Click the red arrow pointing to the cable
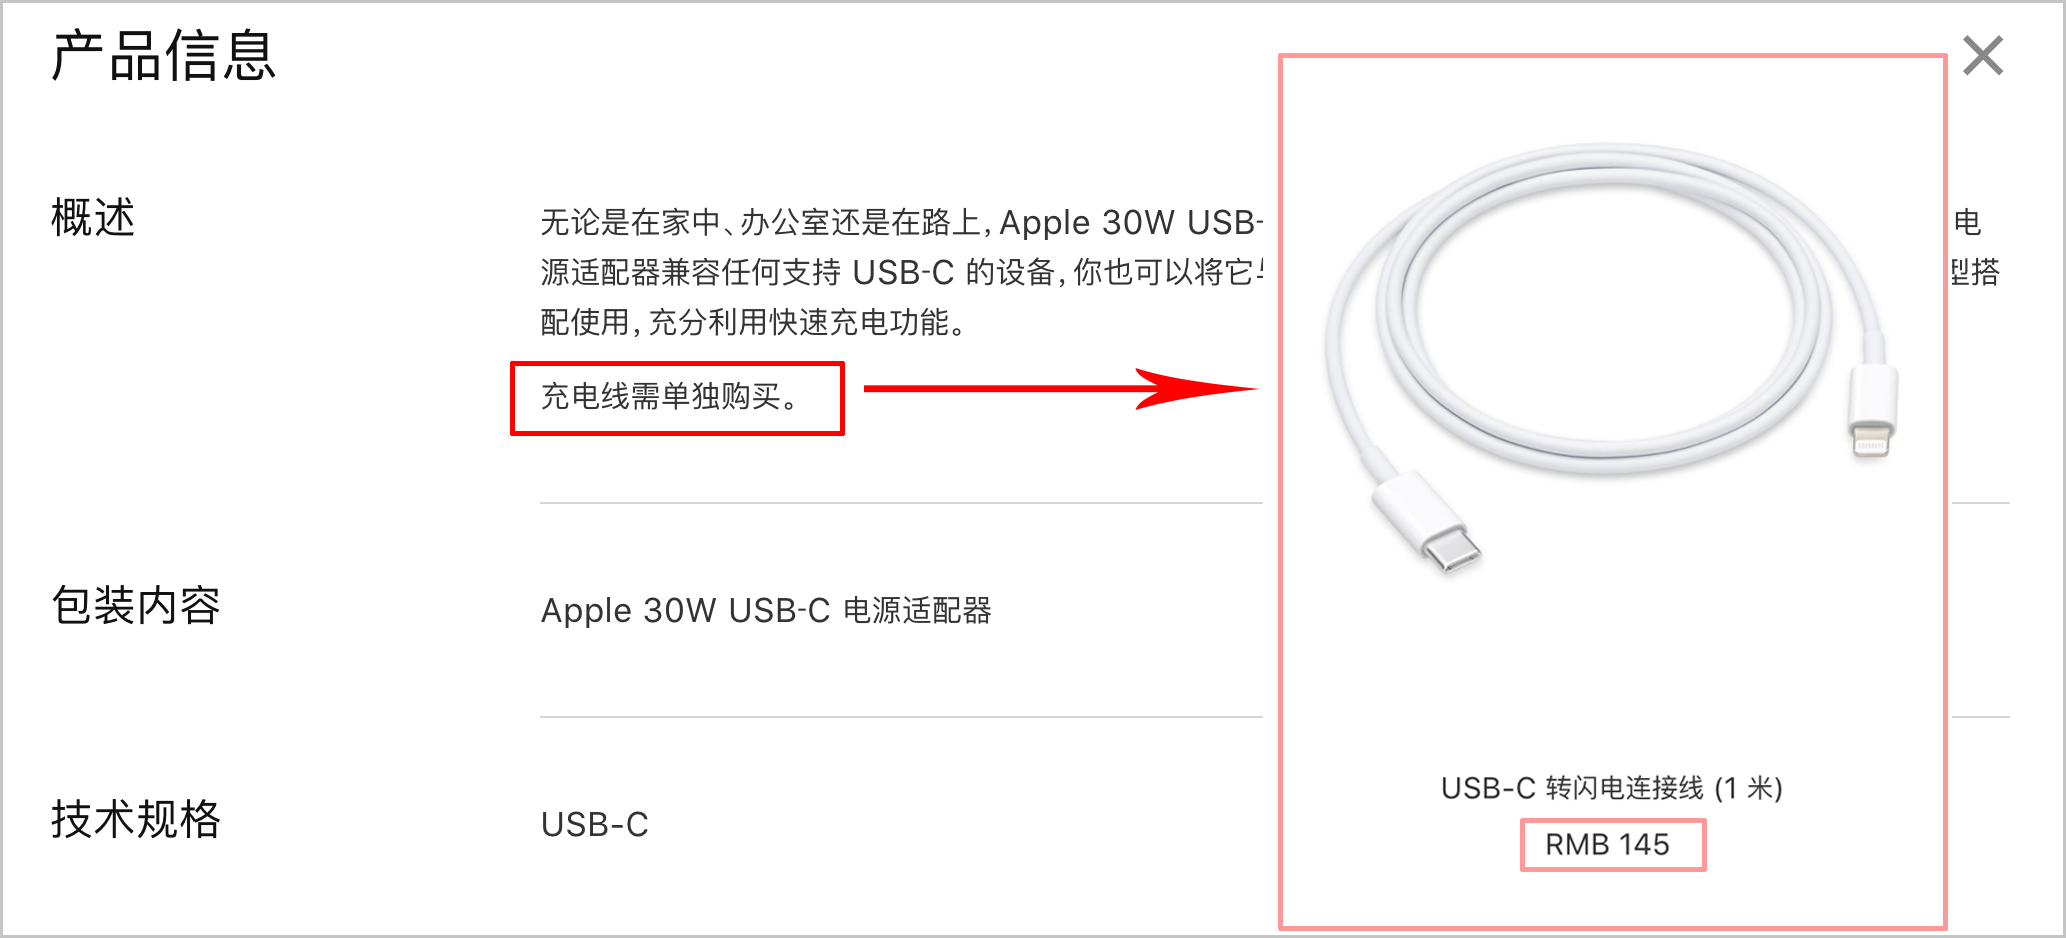 click(1060, 389)
